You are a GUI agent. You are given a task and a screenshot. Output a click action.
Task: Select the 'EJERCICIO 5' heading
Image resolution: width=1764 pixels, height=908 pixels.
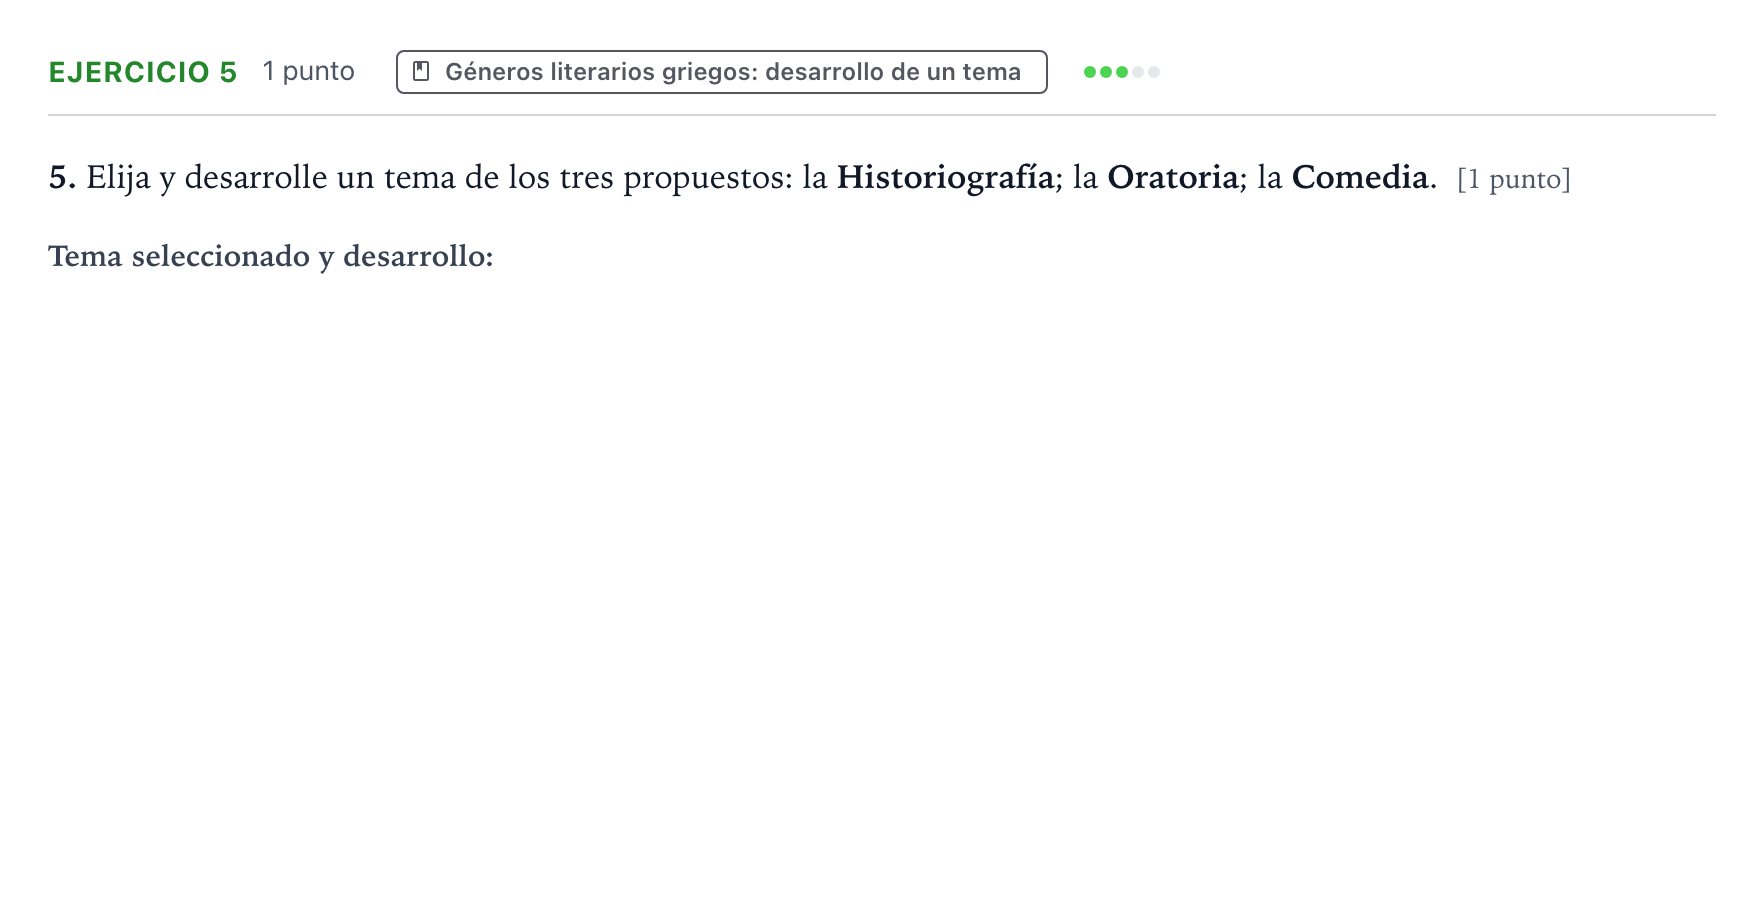(x=143, y=72)
